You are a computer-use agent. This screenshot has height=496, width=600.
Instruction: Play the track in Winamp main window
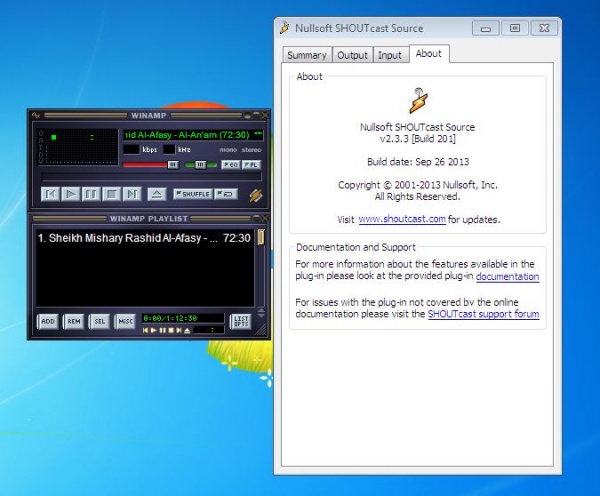[70, 194]
